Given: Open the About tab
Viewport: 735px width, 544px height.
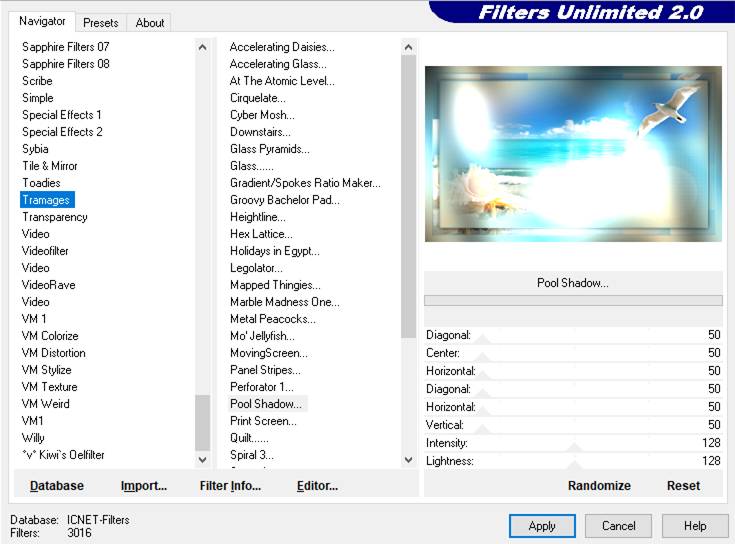Looking at the screenshot, I should coord(150,22).
